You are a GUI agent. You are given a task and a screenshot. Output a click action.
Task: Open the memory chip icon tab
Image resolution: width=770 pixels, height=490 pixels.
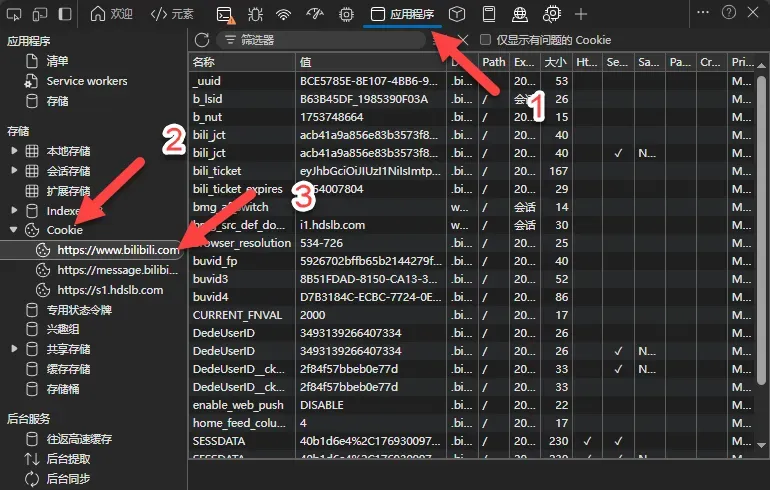click(346, 14)
